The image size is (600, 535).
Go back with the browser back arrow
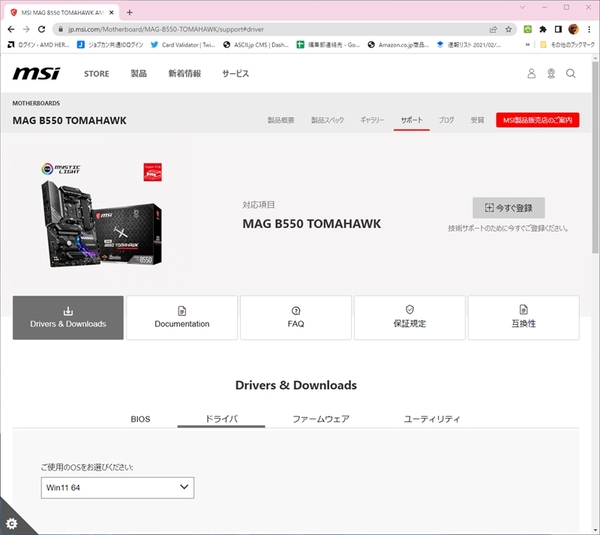[x=11, y=29]
